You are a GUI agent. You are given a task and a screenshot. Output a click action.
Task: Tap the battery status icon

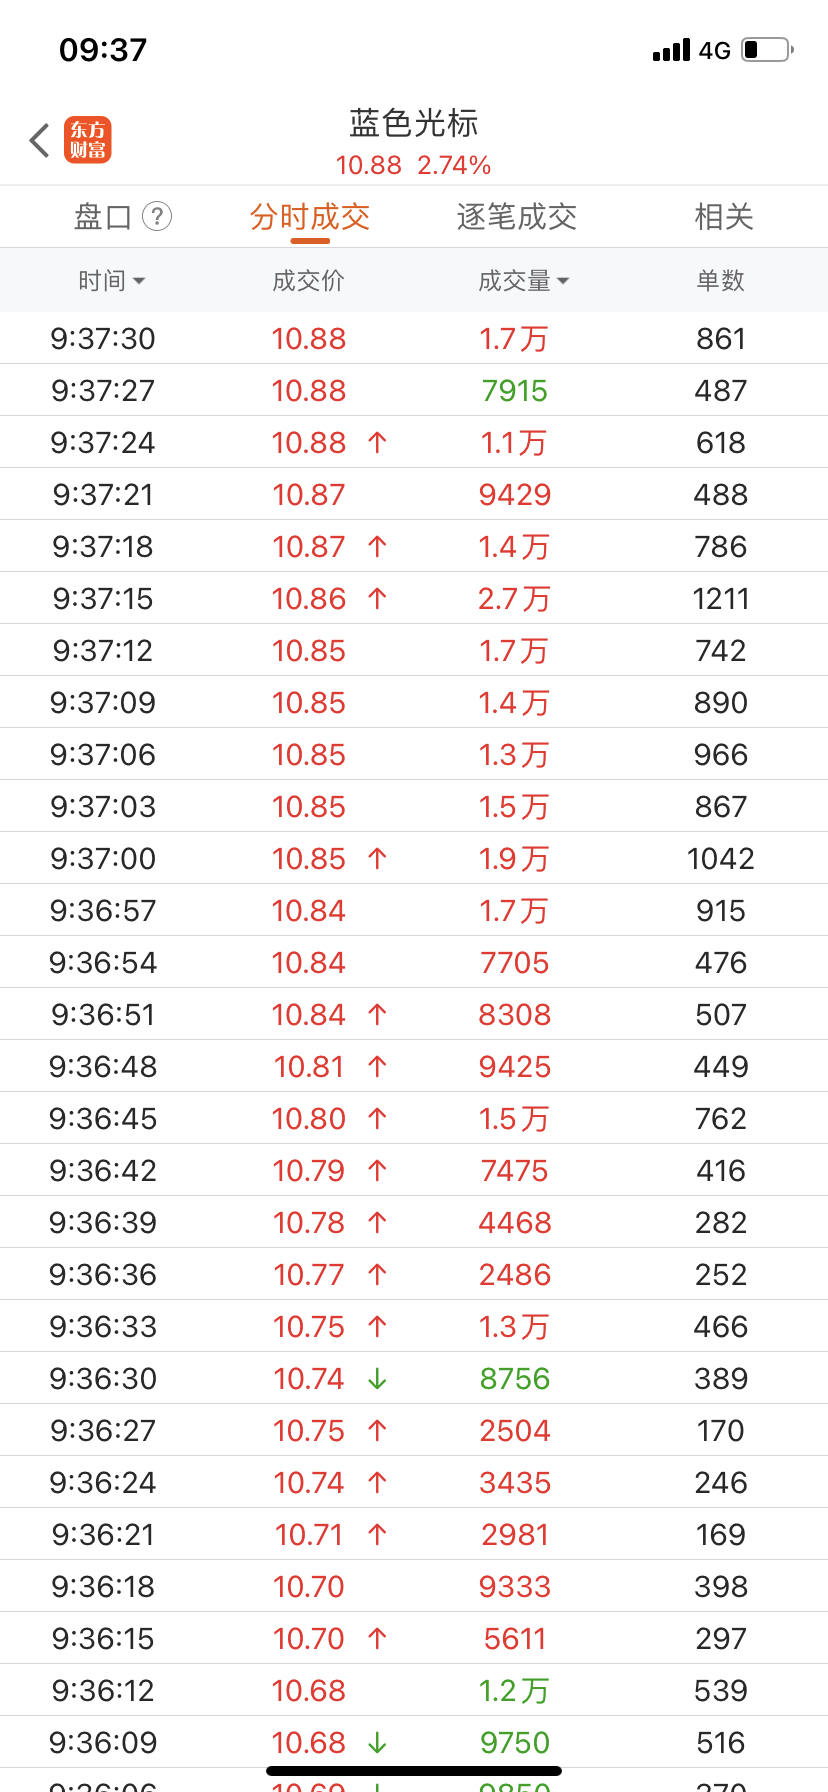click(x=767, y=49)
